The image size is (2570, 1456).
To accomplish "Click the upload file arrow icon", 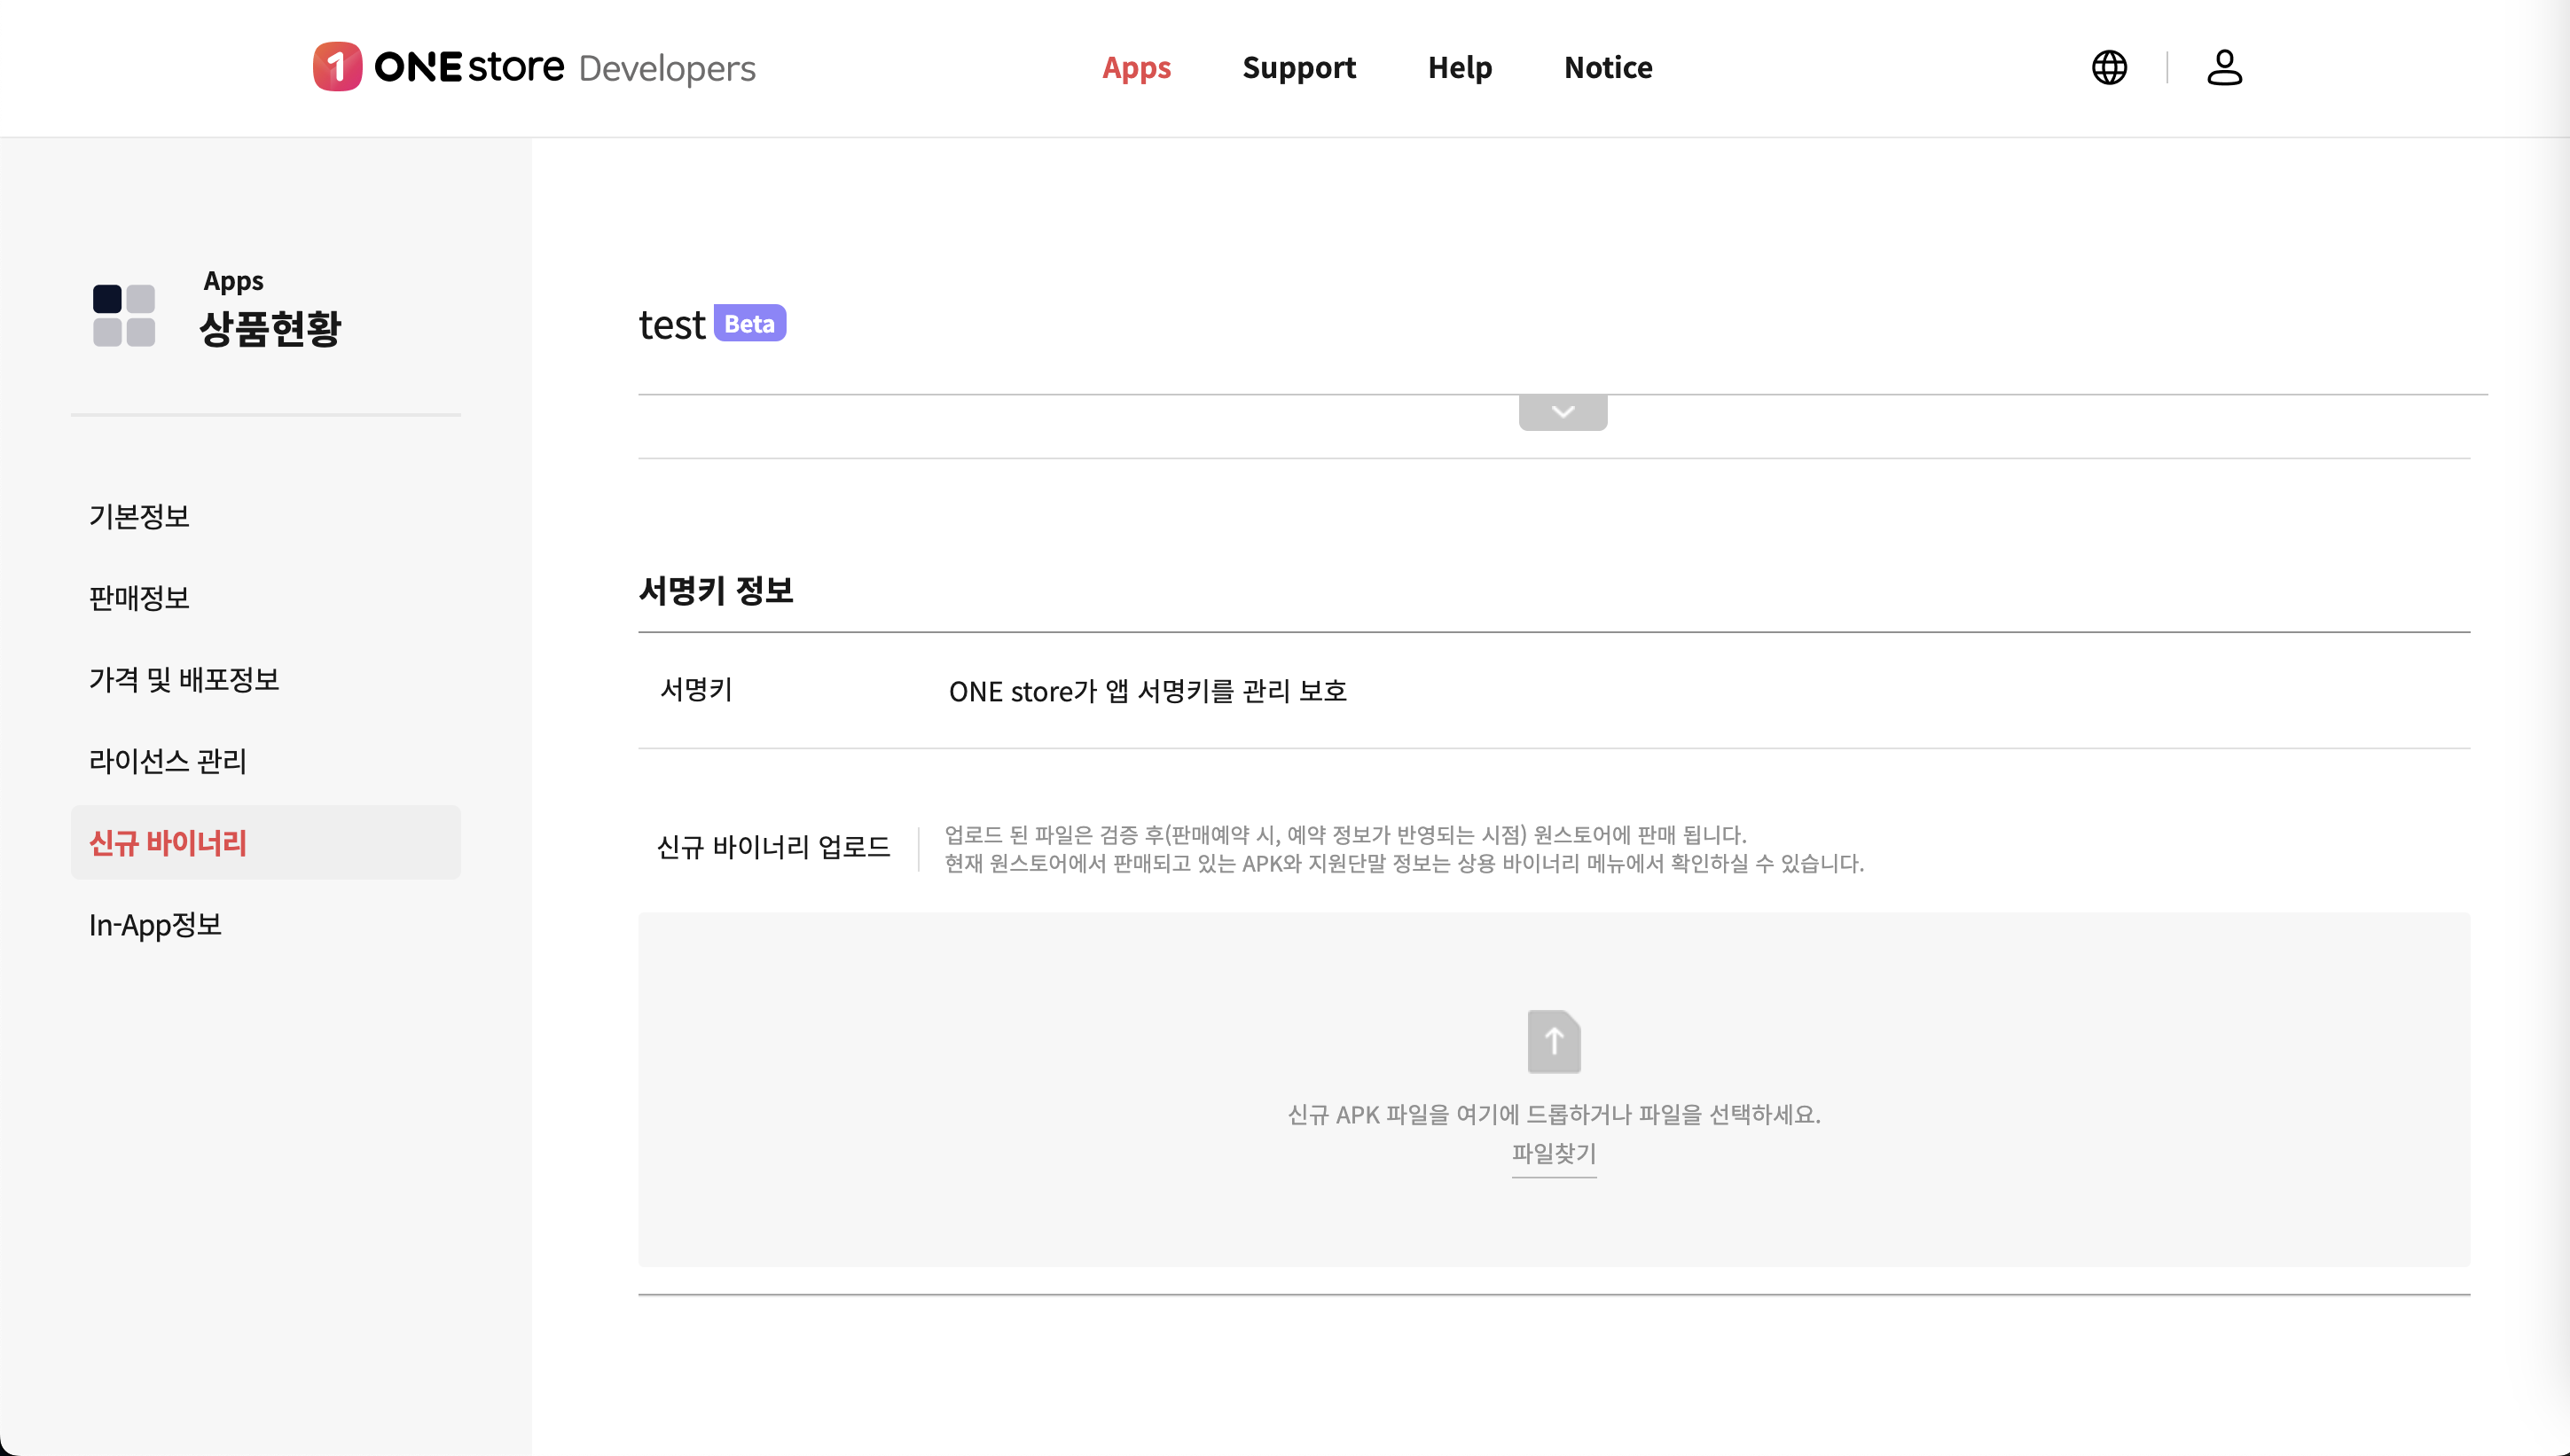I will pos(1553,1041).
